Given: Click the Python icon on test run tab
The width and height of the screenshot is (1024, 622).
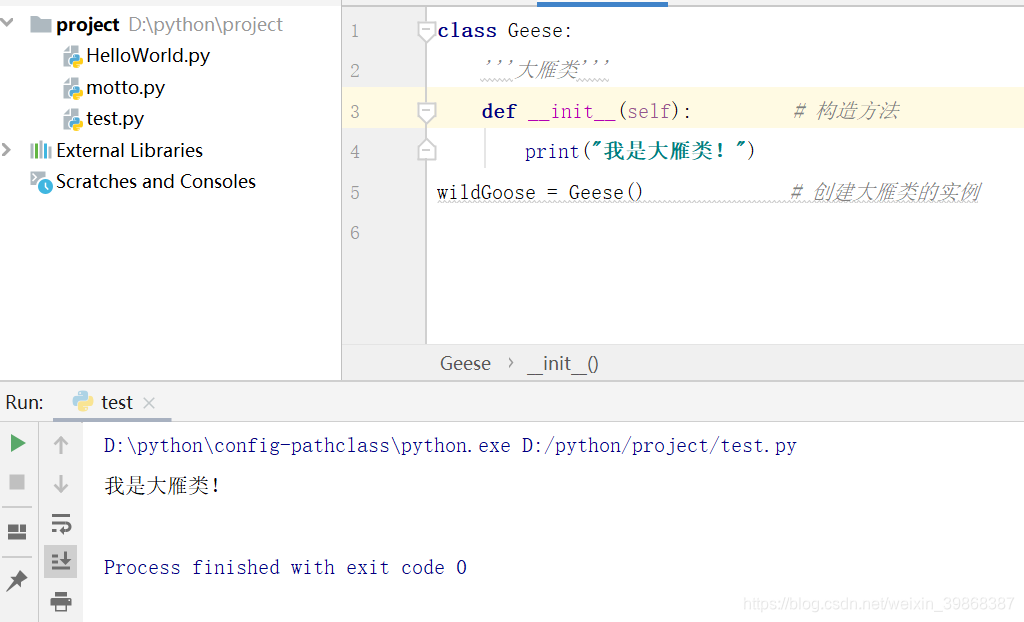Looking at the screenshot, I should point(83,401).
